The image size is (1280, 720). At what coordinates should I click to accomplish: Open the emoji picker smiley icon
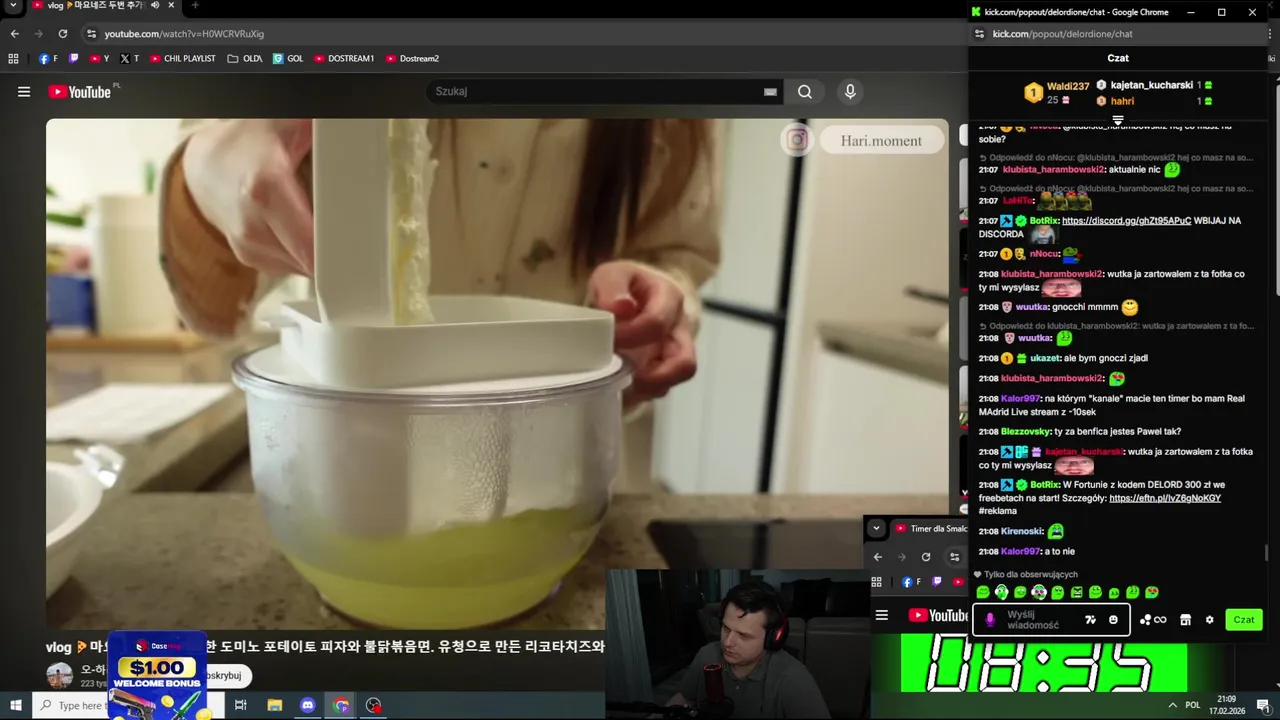click(x=1113, y=620)
